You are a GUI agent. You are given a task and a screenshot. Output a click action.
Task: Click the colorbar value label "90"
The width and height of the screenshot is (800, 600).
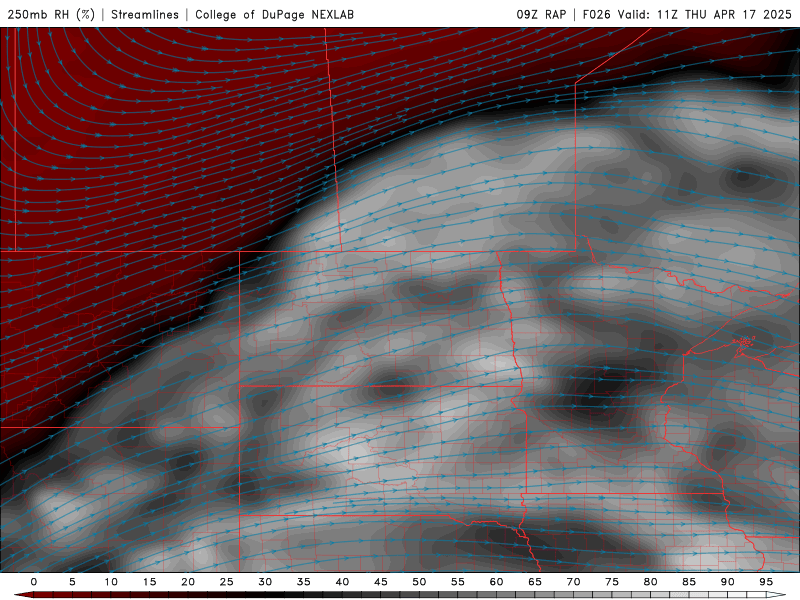pos(727,582)
